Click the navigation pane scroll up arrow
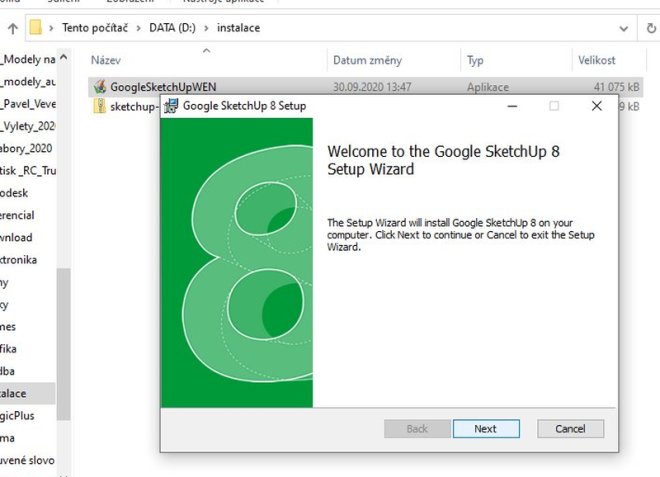This screenshot has width=660, height=477. pos(64,57)
